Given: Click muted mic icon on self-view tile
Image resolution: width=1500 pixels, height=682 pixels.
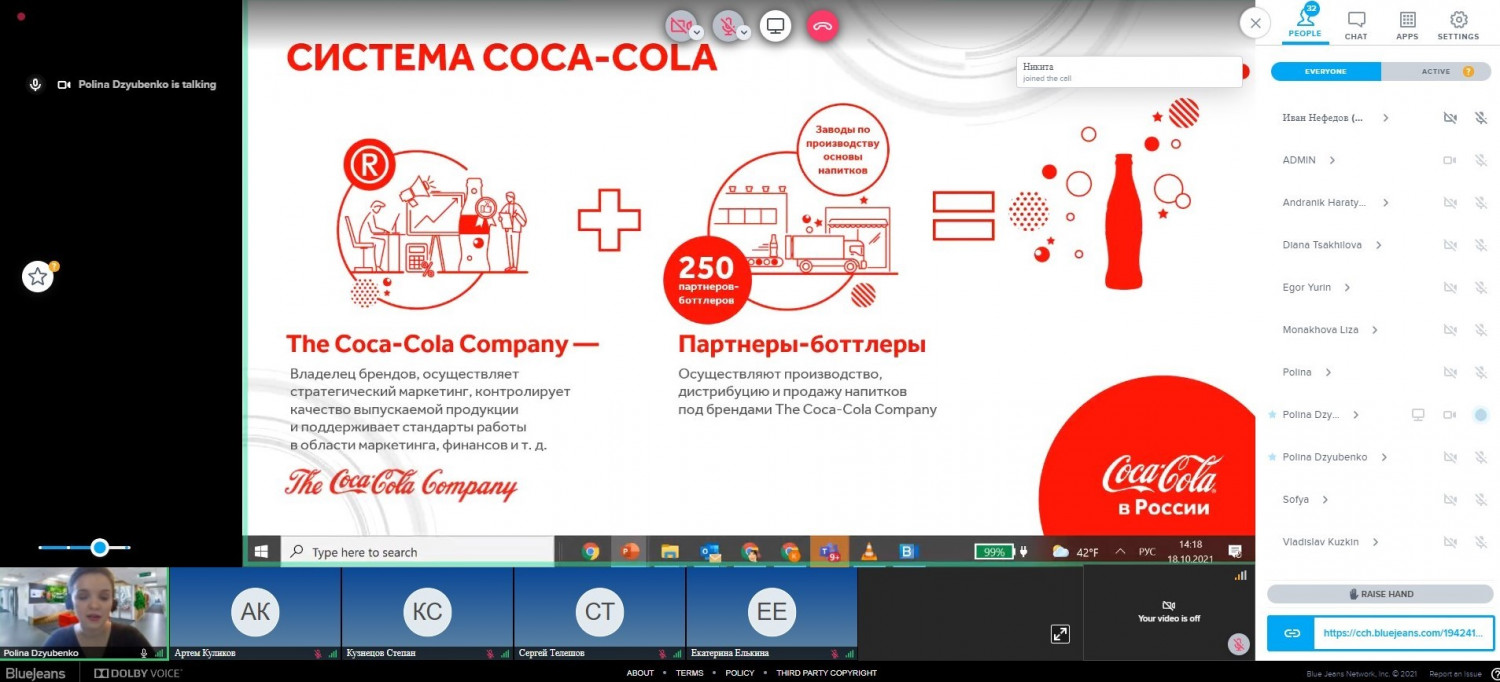Looking at the screenshot, I should [x=1238, y=644].
